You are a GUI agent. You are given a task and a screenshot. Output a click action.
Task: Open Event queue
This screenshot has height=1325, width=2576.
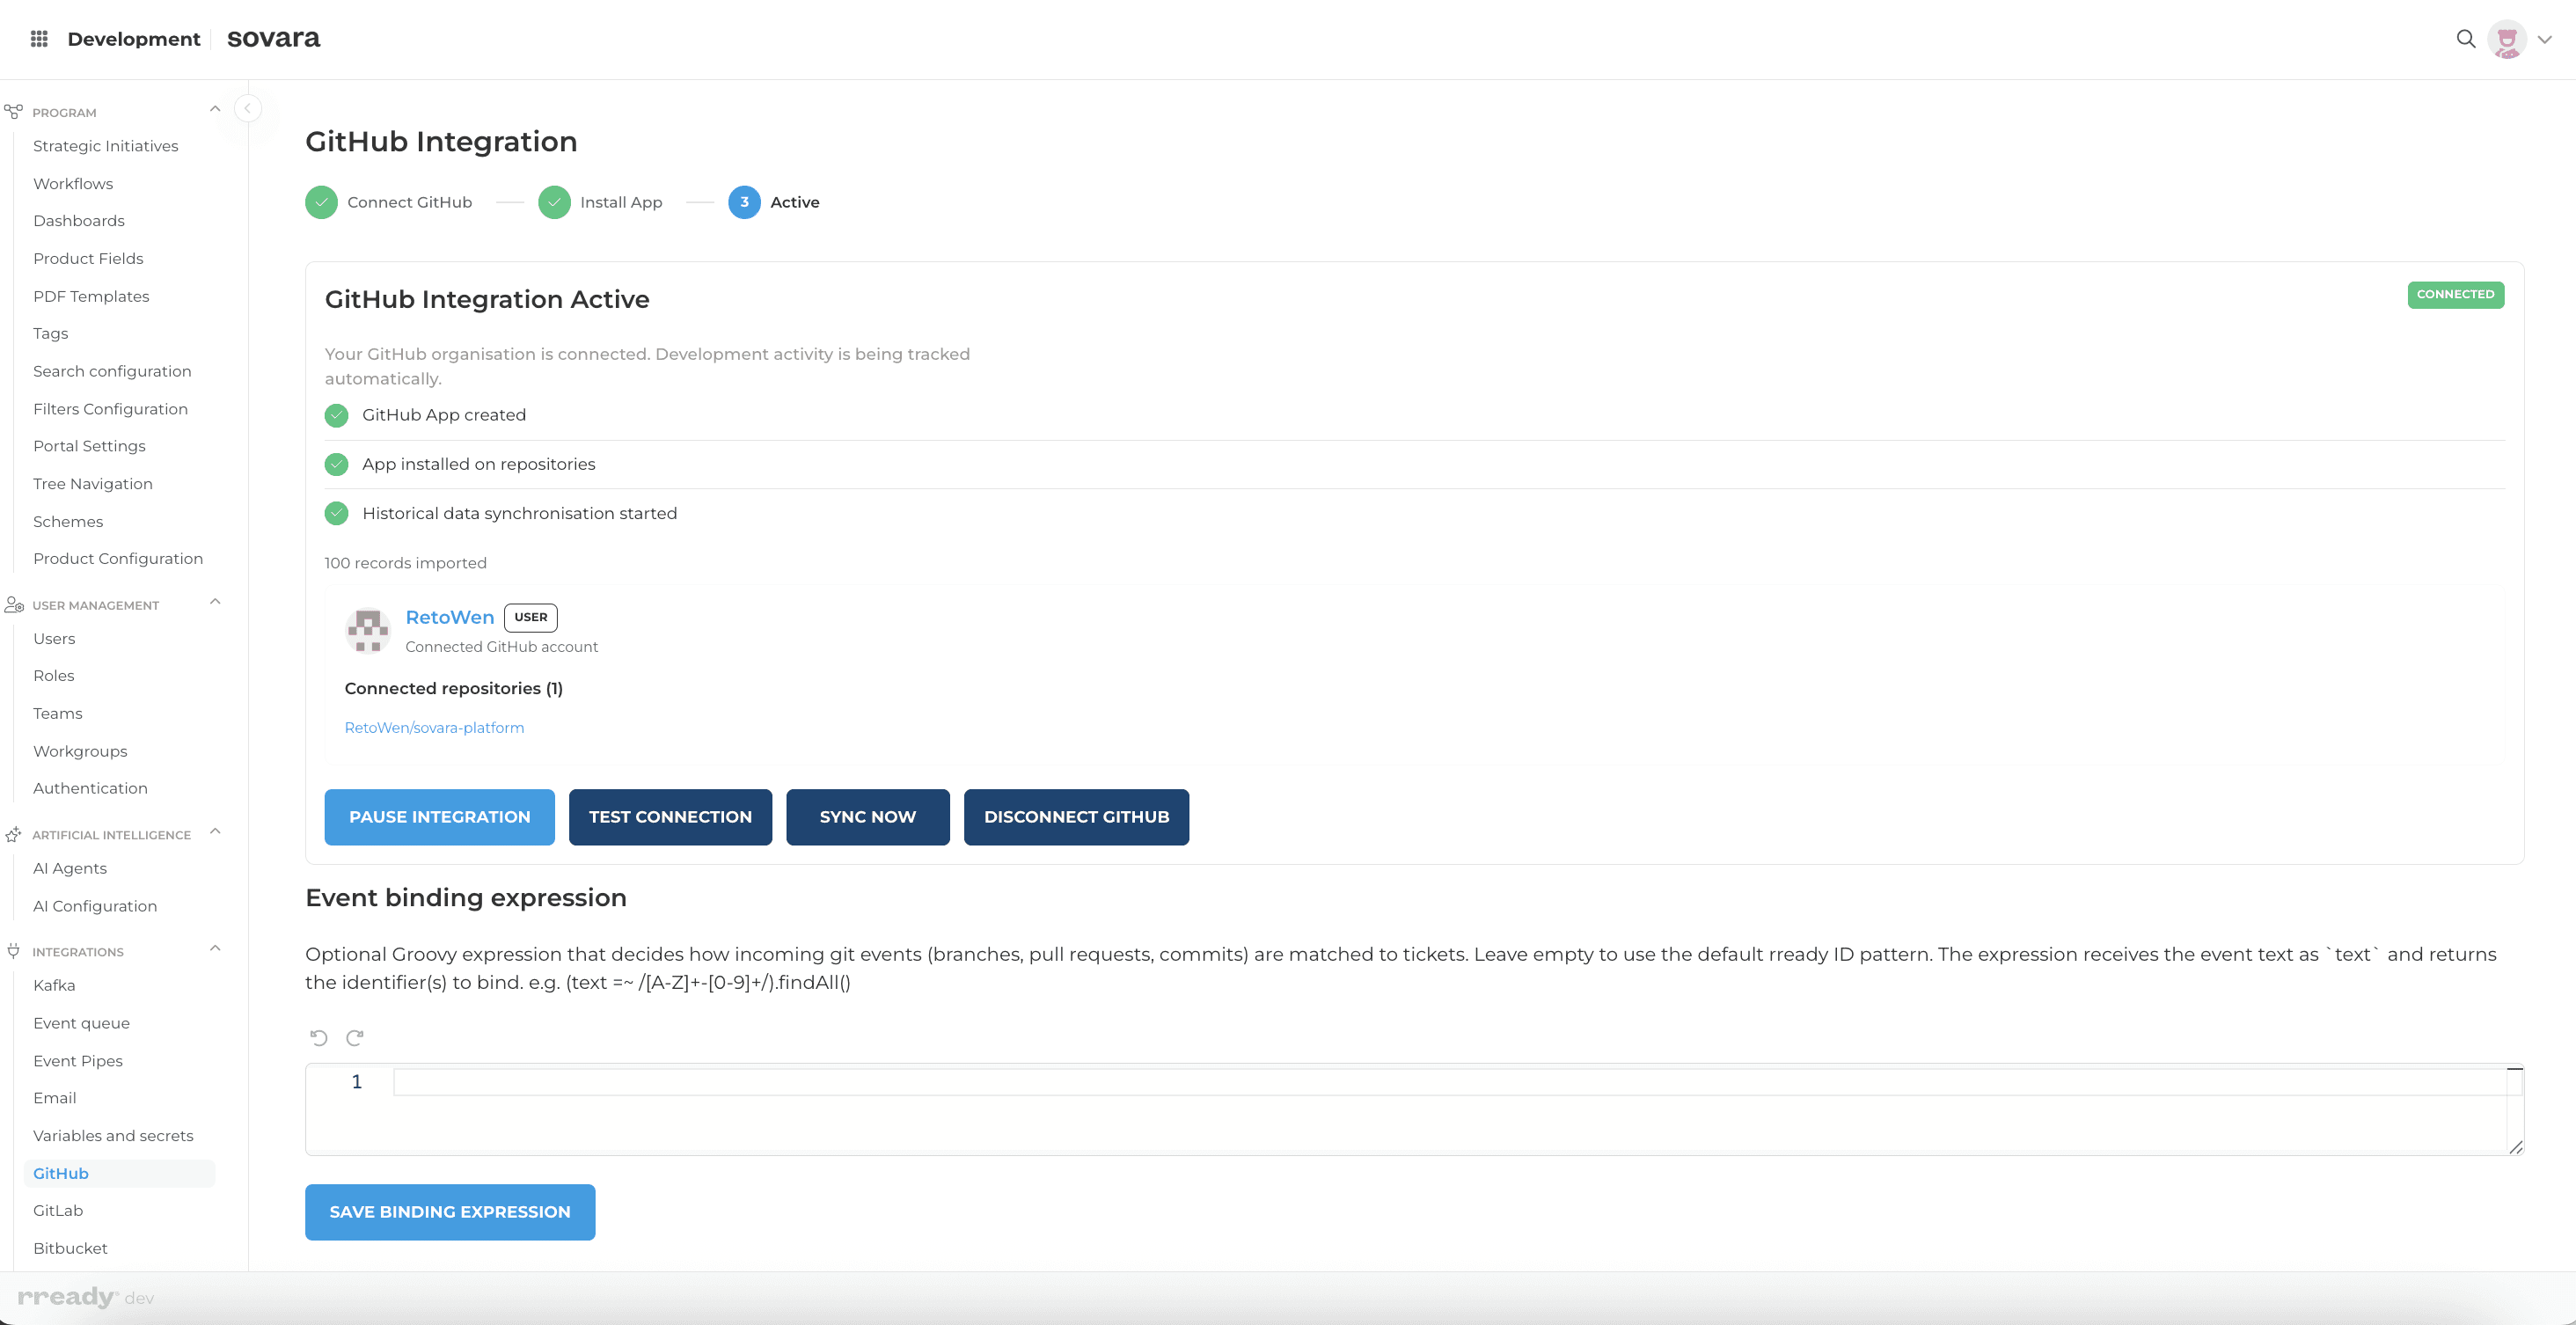pos(81,1023)
